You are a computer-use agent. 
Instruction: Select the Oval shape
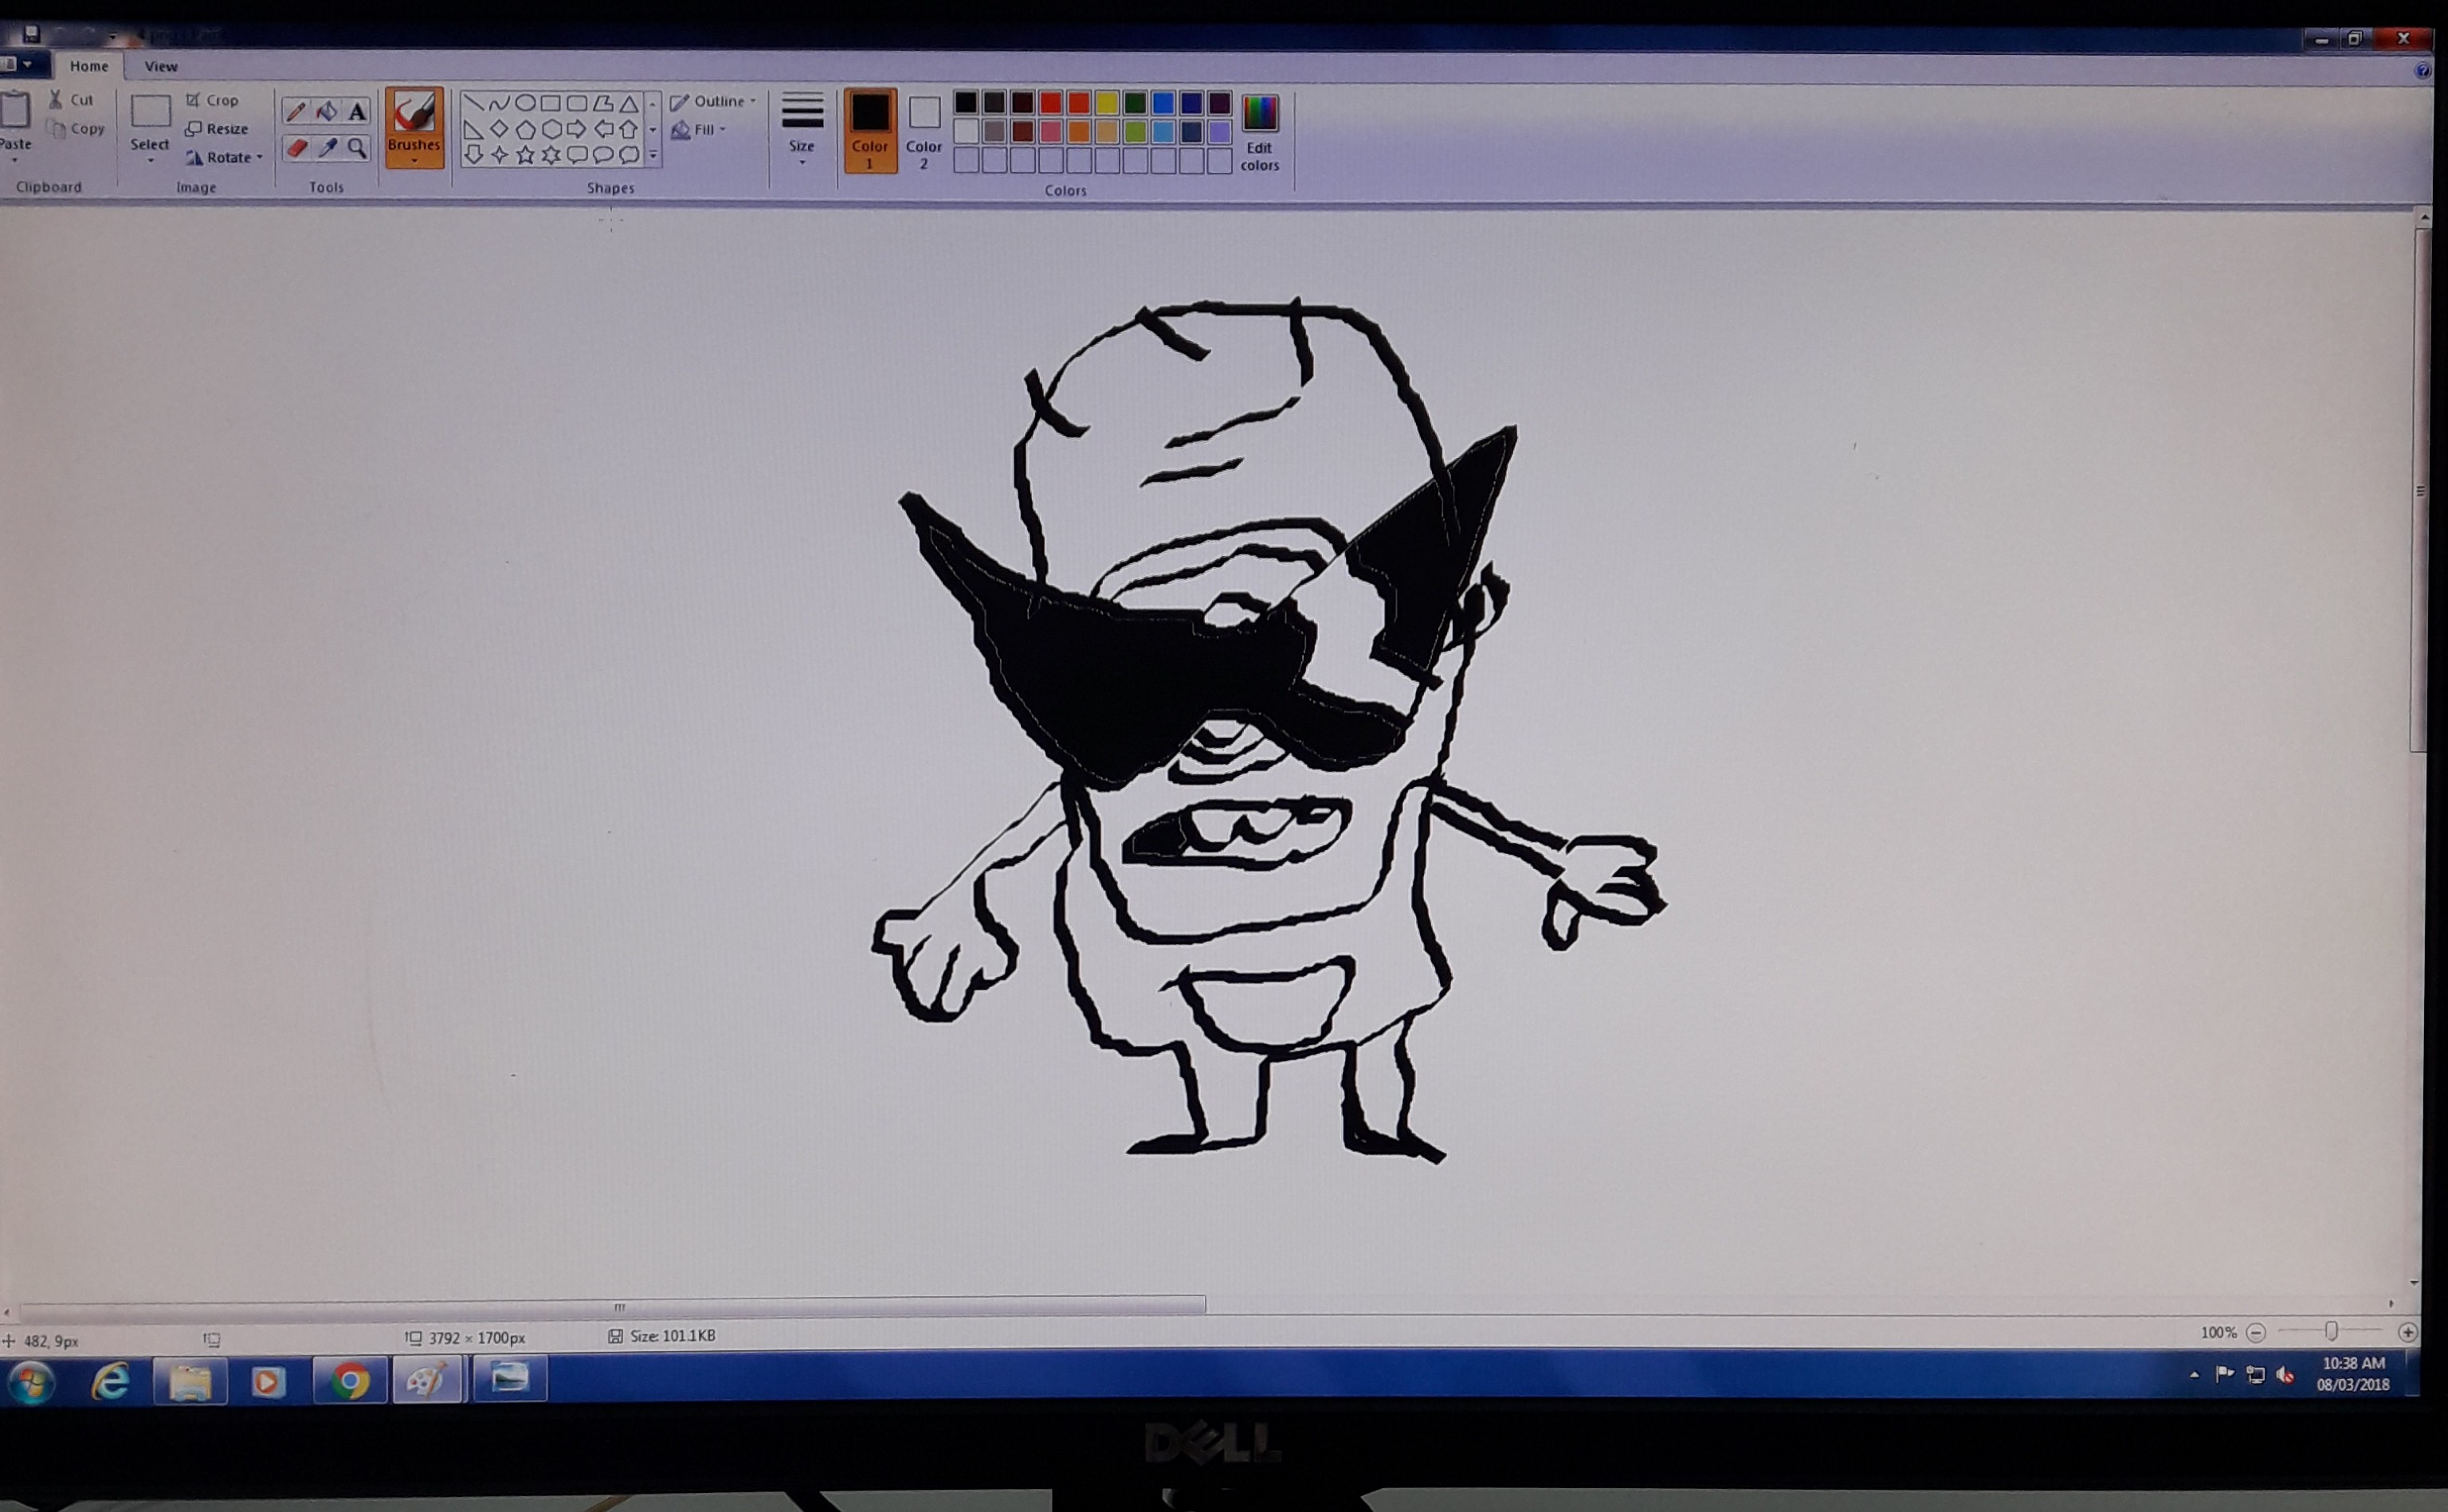(525, 103)
